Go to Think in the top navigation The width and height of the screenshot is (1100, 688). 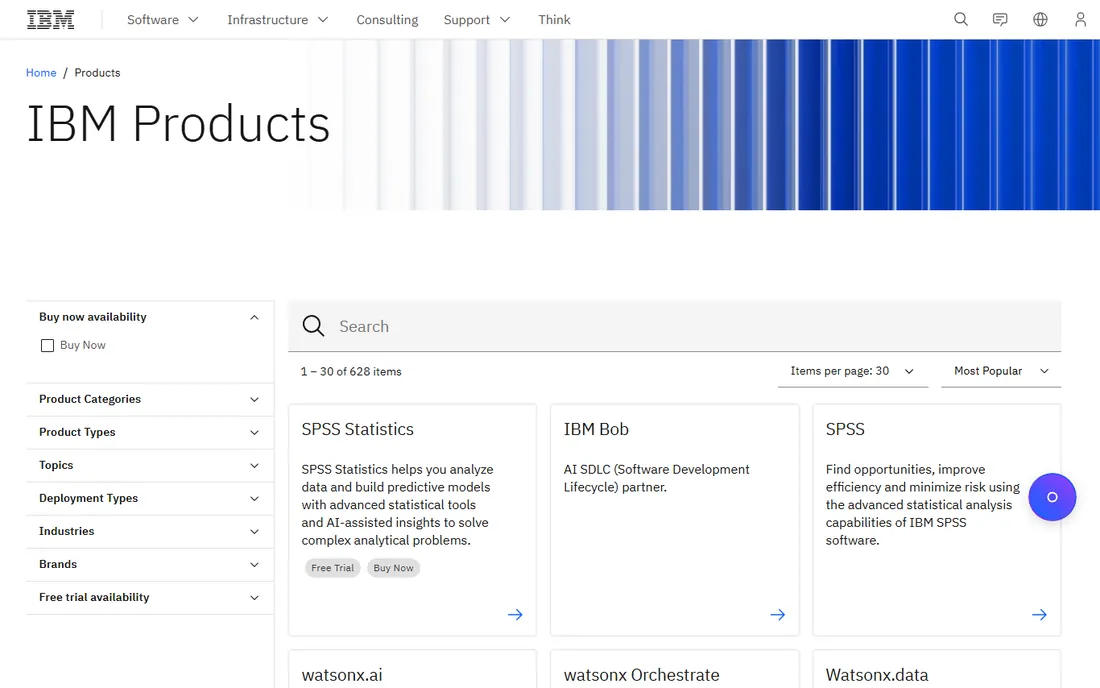click(x=554, y=20)
